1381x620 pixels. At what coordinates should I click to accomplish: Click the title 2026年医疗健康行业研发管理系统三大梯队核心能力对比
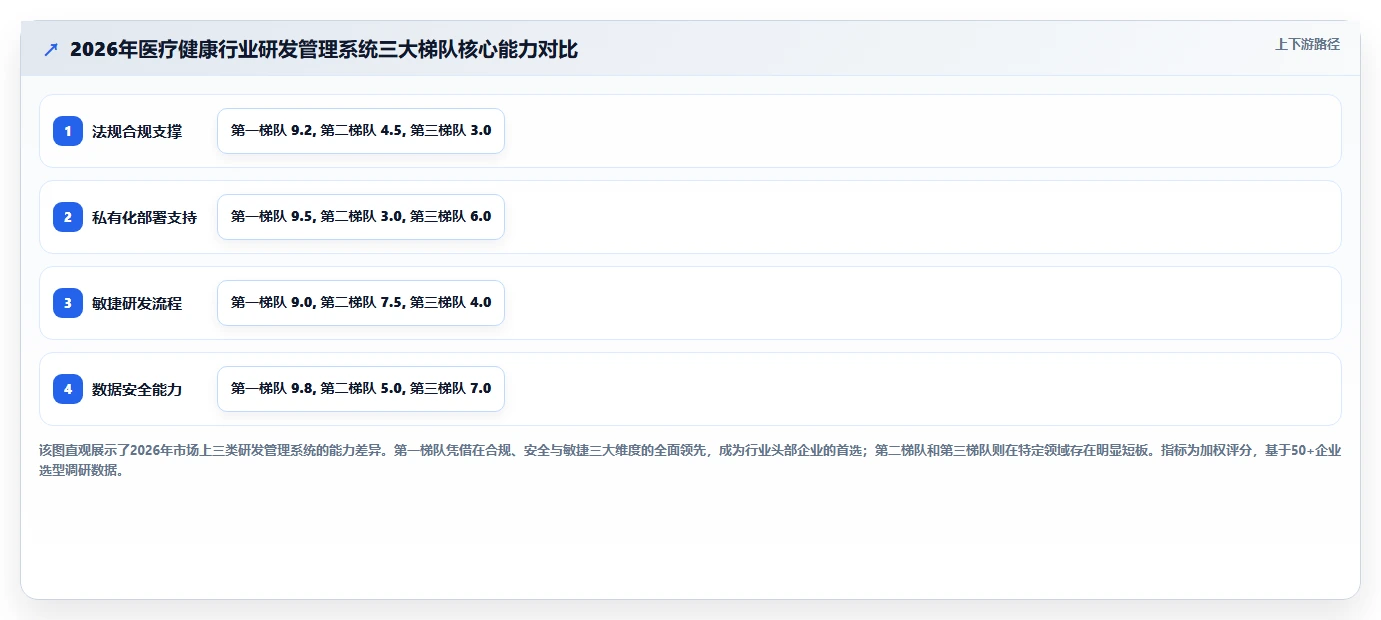324,50
